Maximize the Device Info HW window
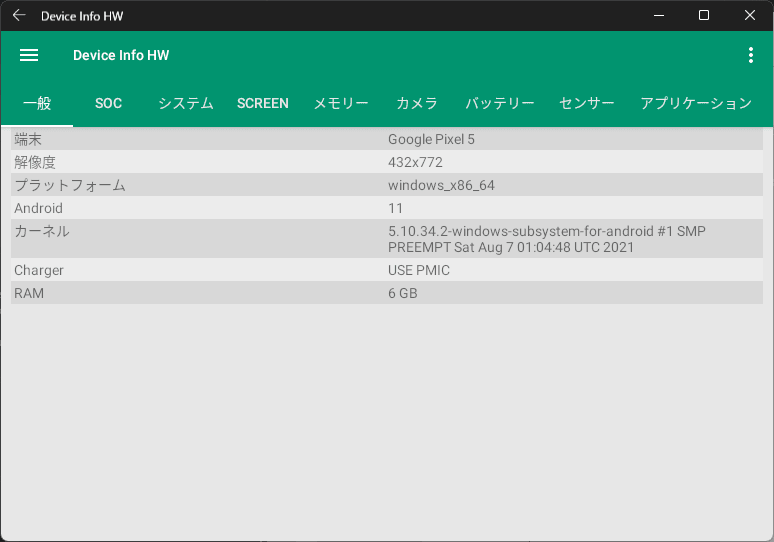This screenshot has width=774, height=542. 704,15
